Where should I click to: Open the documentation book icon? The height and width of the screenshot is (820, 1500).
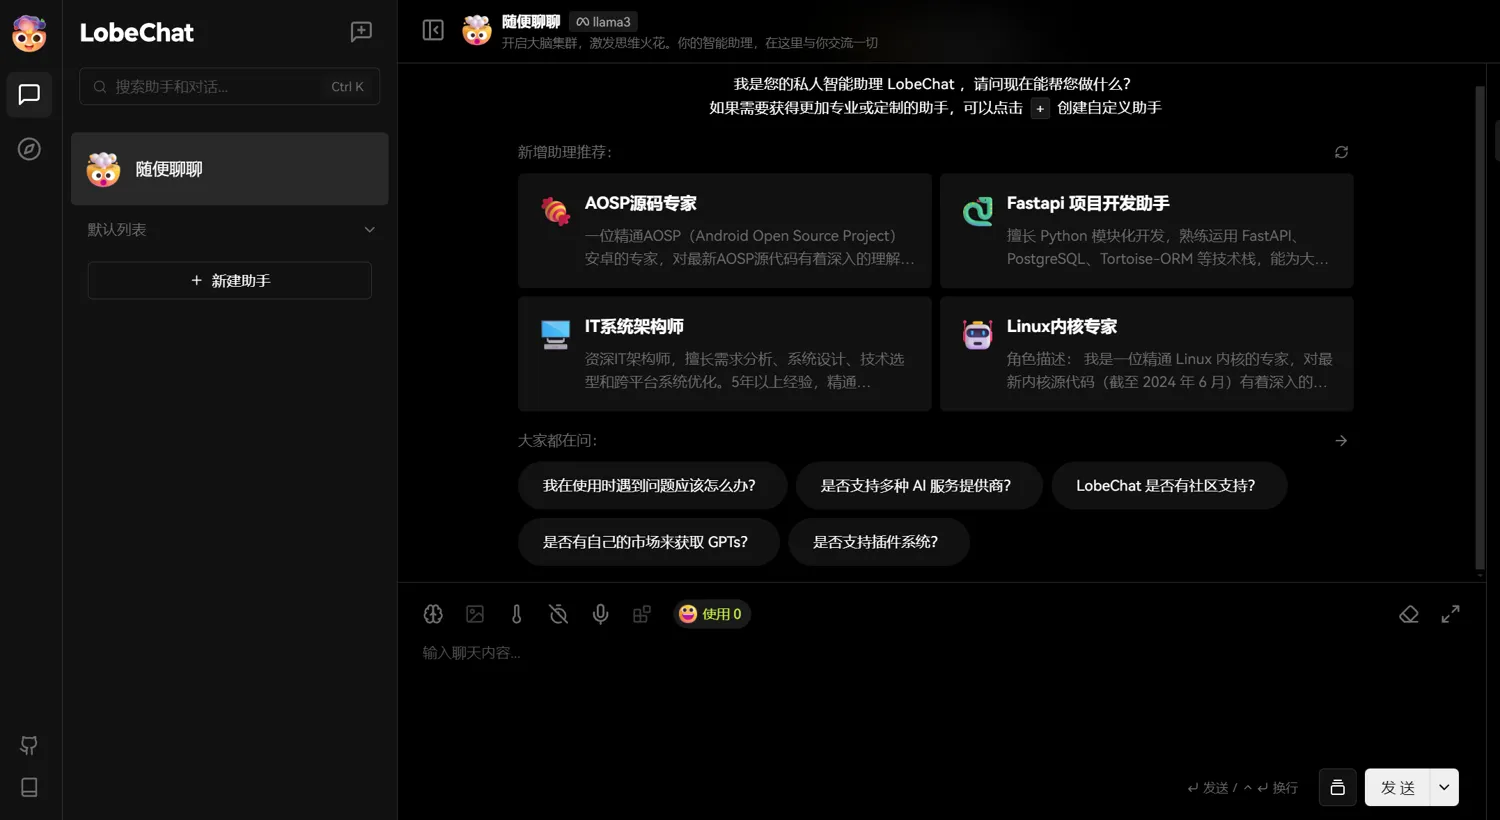point(29,787)
